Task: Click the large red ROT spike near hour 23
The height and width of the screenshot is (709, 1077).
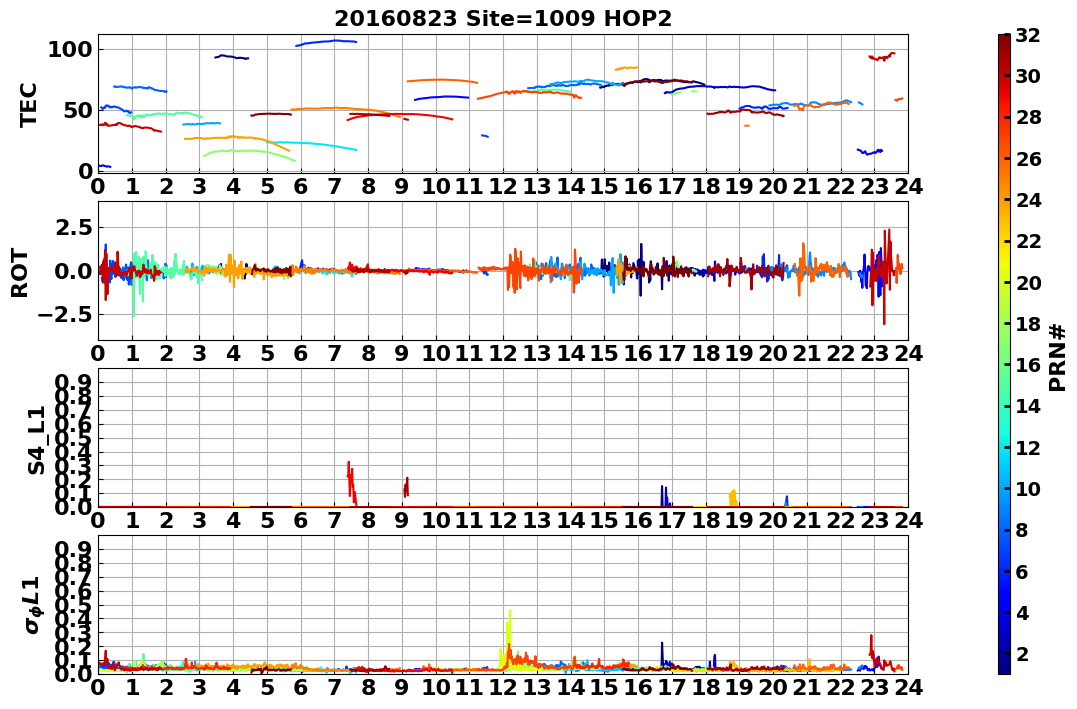Action: click(x=885, y=275)
